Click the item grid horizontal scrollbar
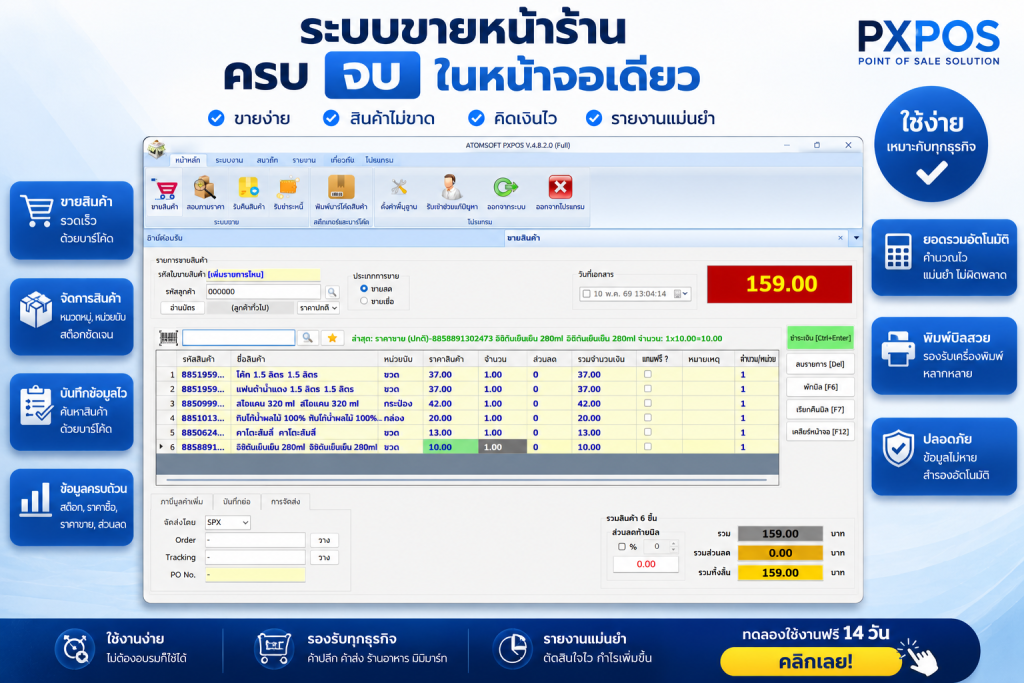Image resolution: width=1024 pixels, height=683 pixels. coord(467,480)
